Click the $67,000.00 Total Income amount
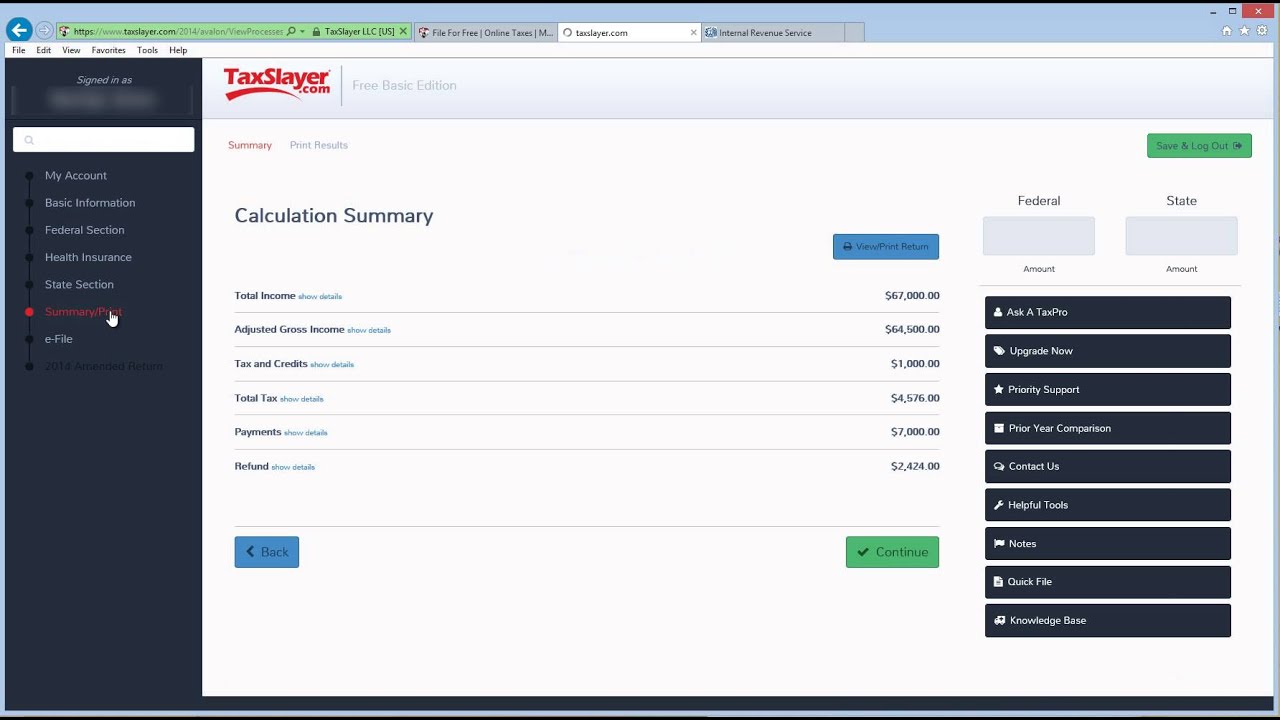Image resolution: width=1280 pixels, height=720 pixels. coord(912,296)
